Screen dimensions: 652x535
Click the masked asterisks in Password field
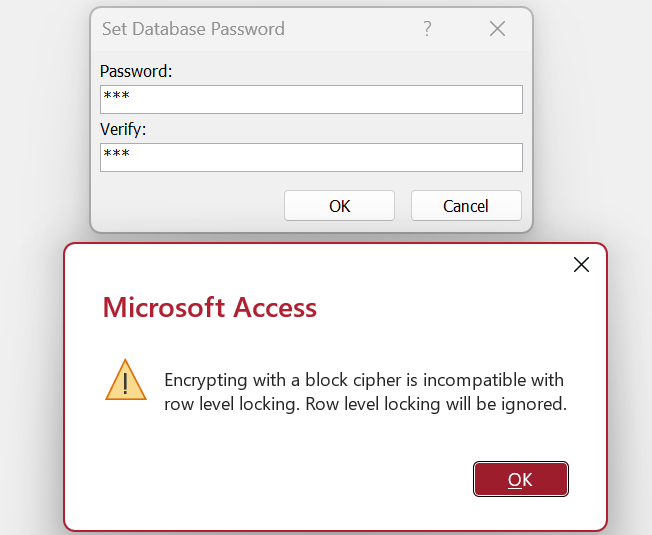[117, 98]
